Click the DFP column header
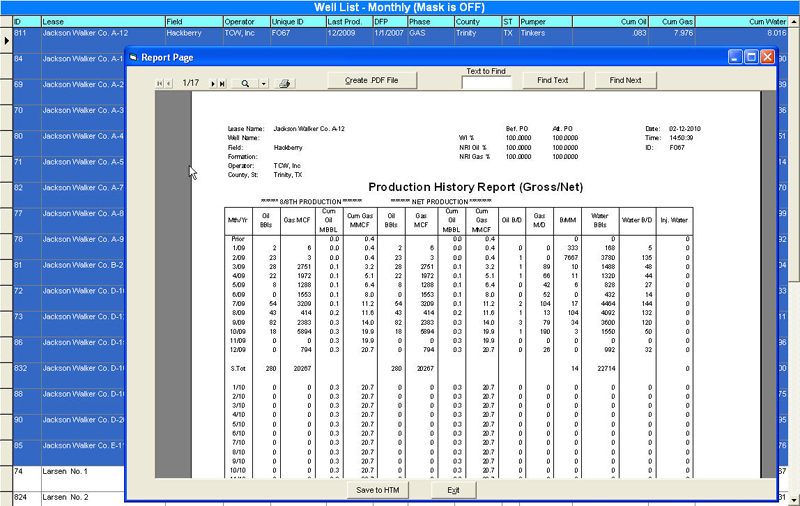800x506 pixels. pyautogui.click(x=390, y=21)
